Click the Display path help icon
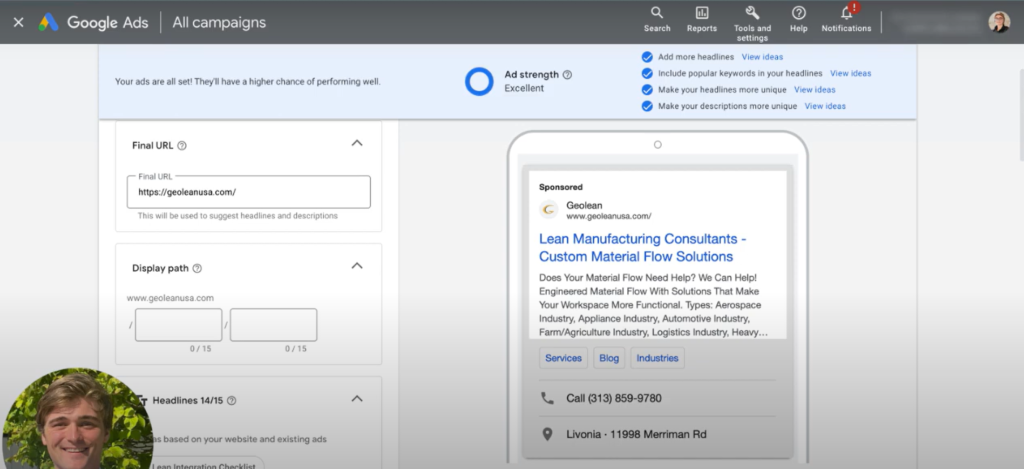 pyautogui.click(x=197, y=268)
